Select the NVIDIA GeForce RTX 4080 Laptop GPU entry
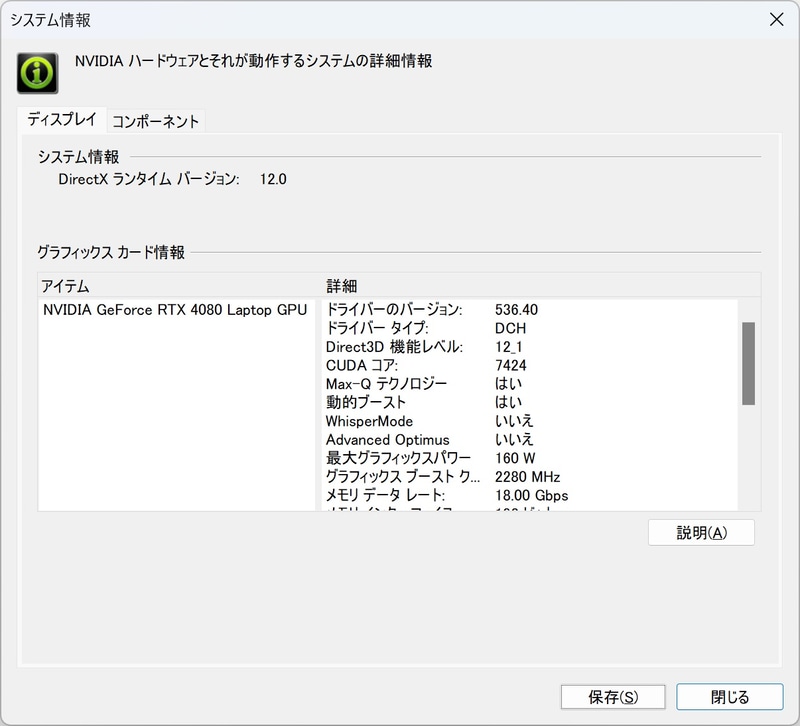 pos(176,310)
